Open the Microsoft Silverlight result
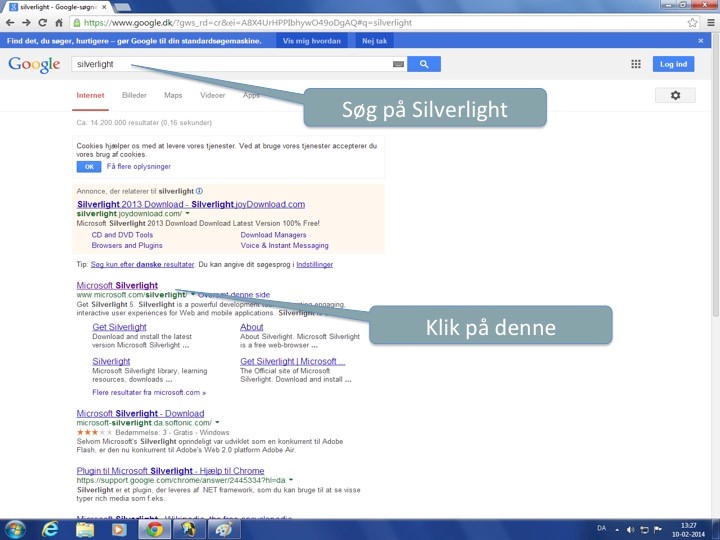The image size is (720, 540). click(117, 285)
